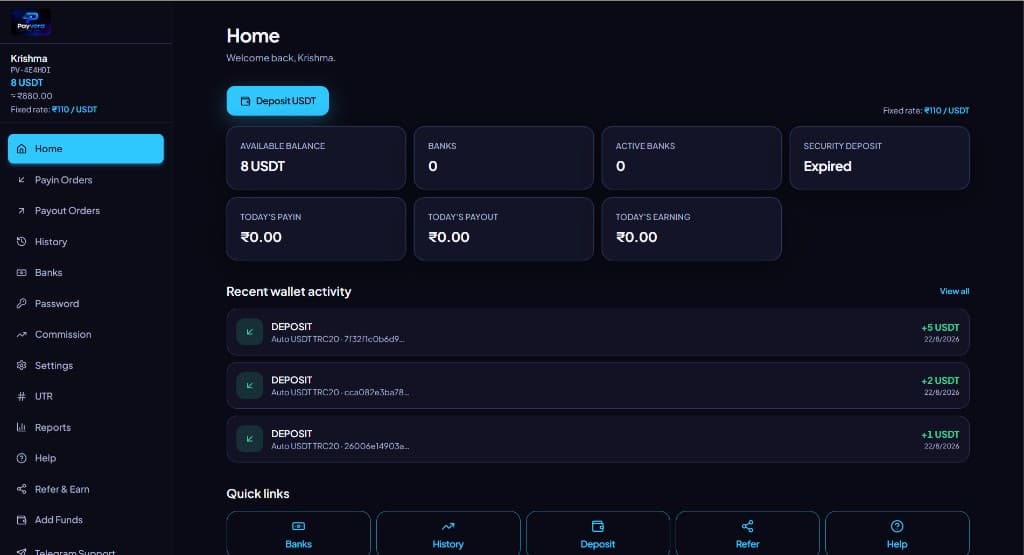Viewport: 1024px width, 555px height.
Task: Click the Security Deposit Expired card
Action: pyautogui.click(x=880, y=158)
